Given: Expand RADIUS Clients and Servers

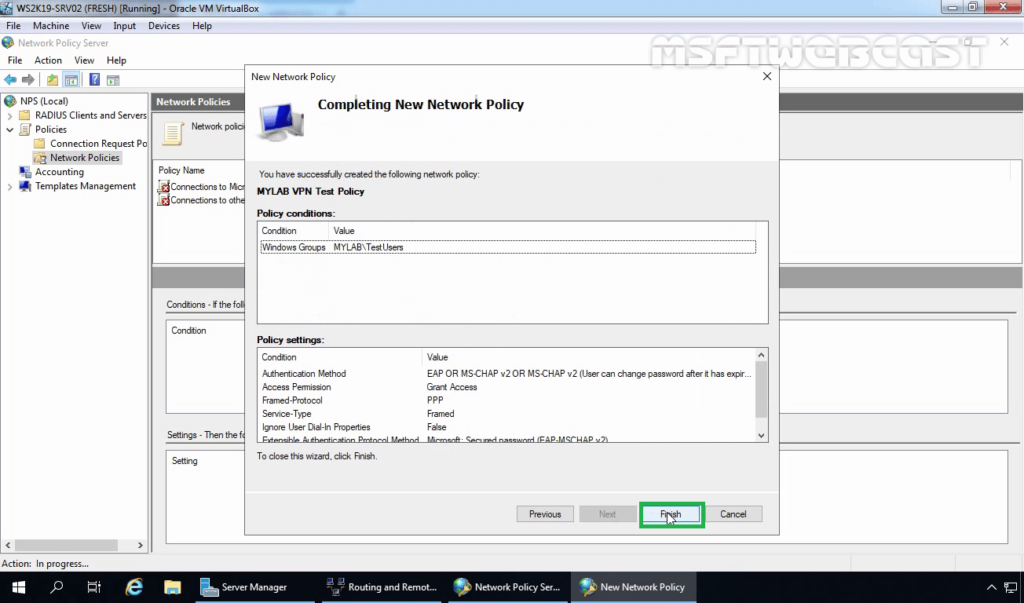Looking at the screenshot, I should click(10, 116).
